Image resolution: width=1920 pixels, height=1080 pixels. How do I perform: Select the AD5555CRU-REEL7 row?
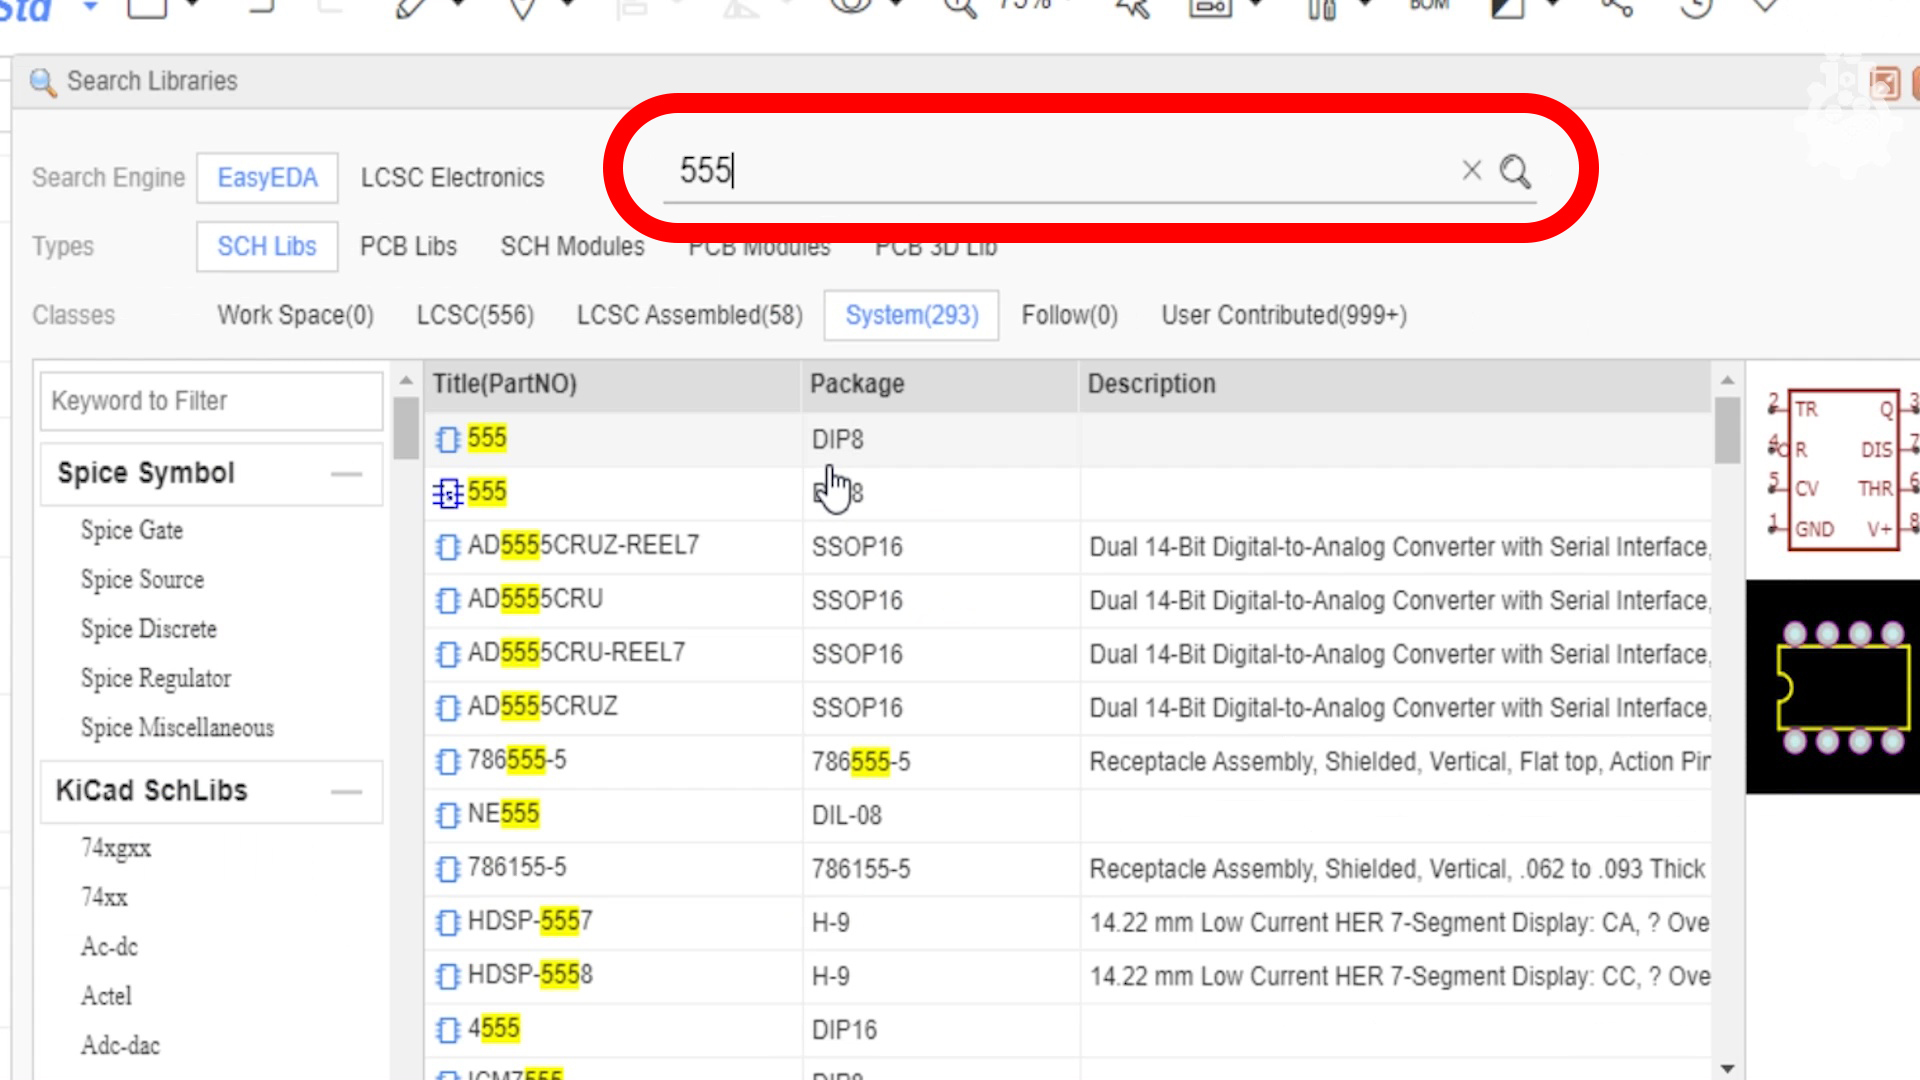tap(1068, 654)
